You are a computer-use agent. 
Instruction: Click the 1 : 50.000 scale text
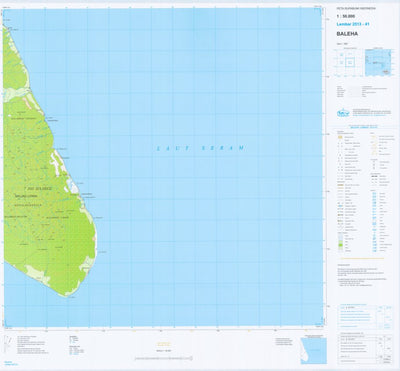[x=345, y=16]
